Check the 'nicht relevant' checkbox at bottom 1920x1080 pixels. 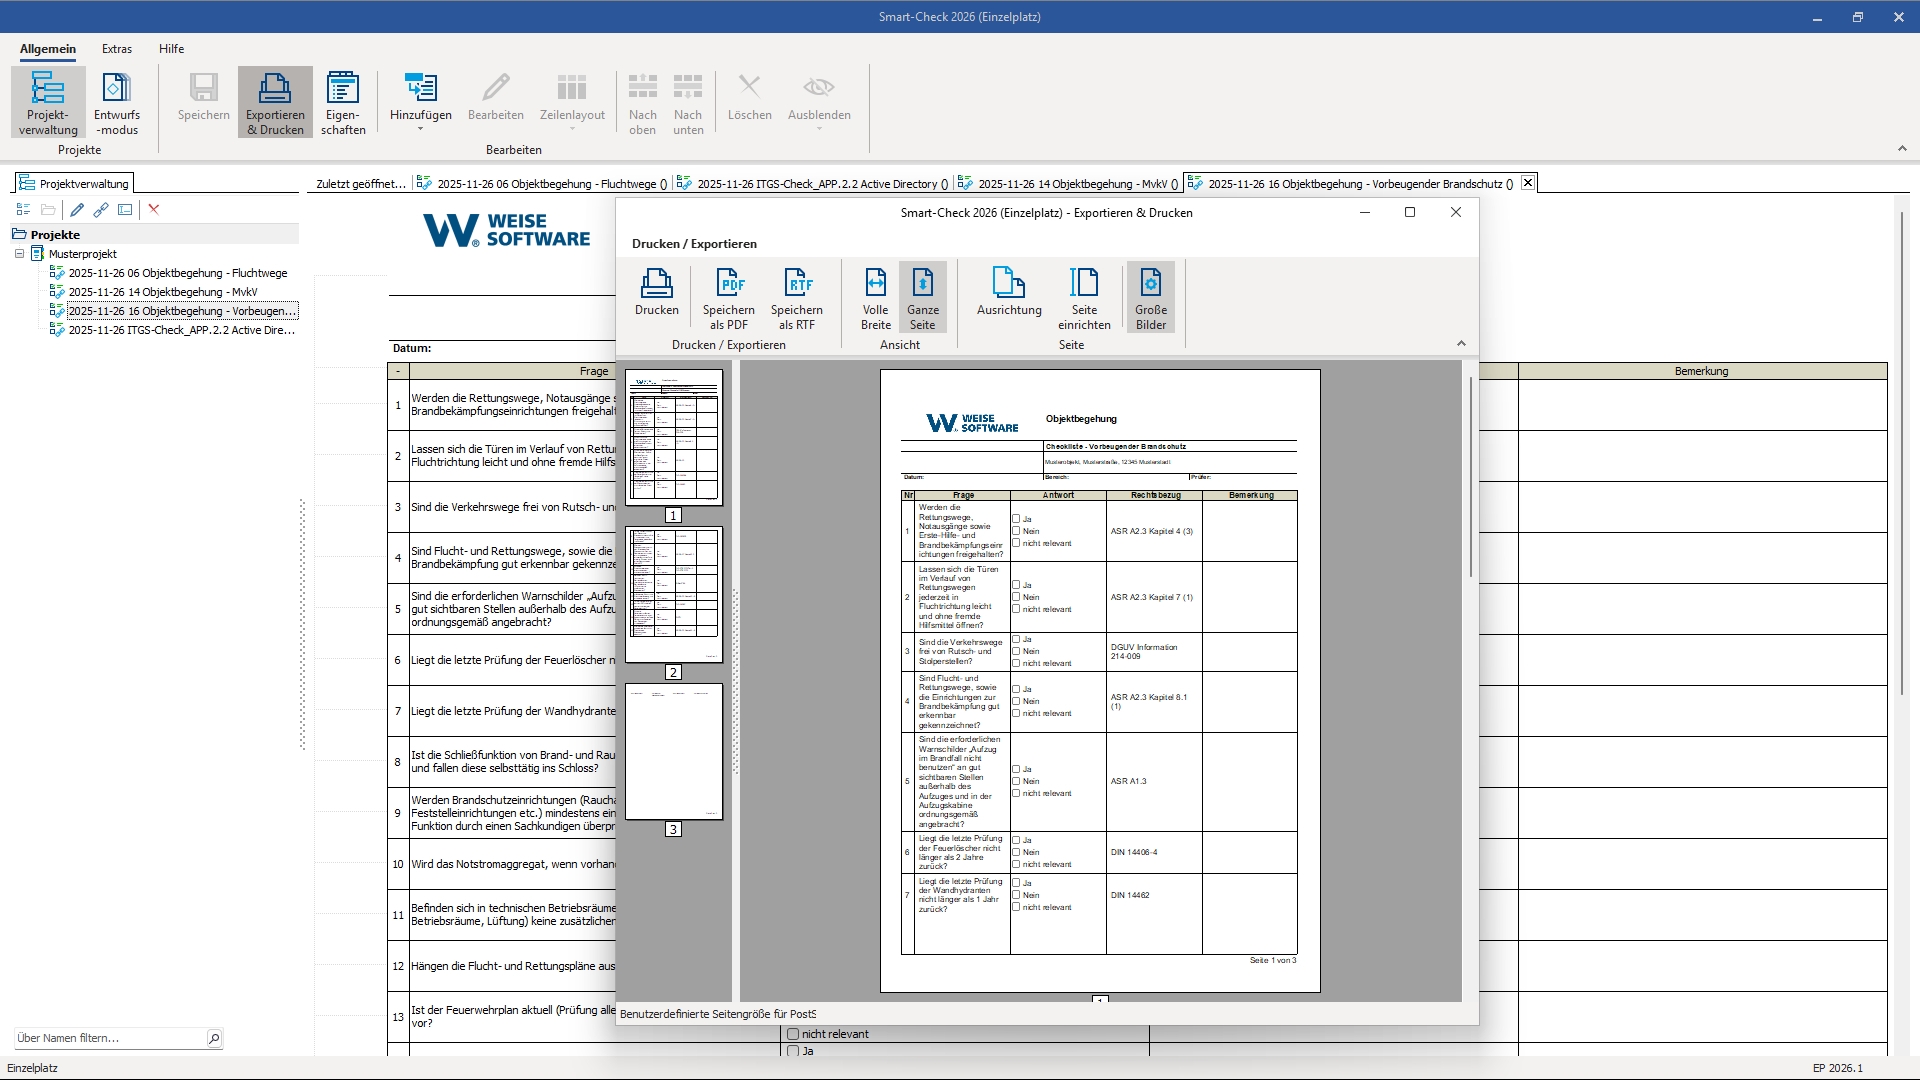click(793, 1034)
